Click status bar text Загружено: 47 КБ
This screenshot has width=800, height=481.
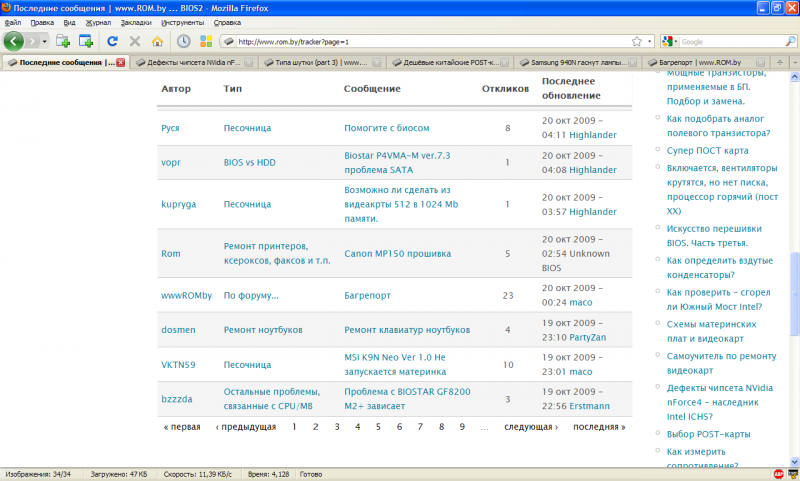pos(118,474)
